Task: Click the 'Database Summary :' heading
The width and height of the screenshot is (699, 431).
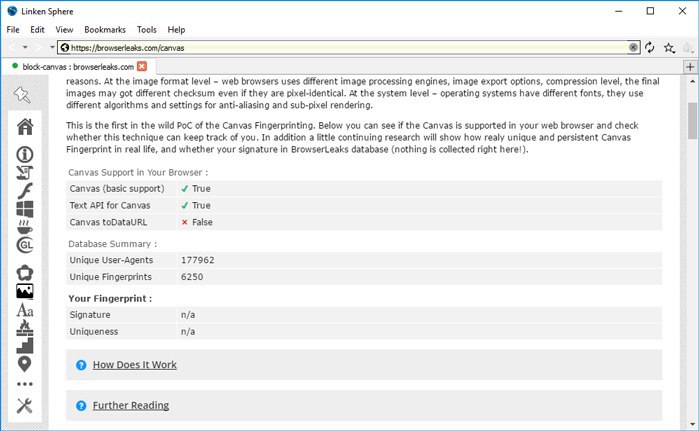Action: click(112, 244)
